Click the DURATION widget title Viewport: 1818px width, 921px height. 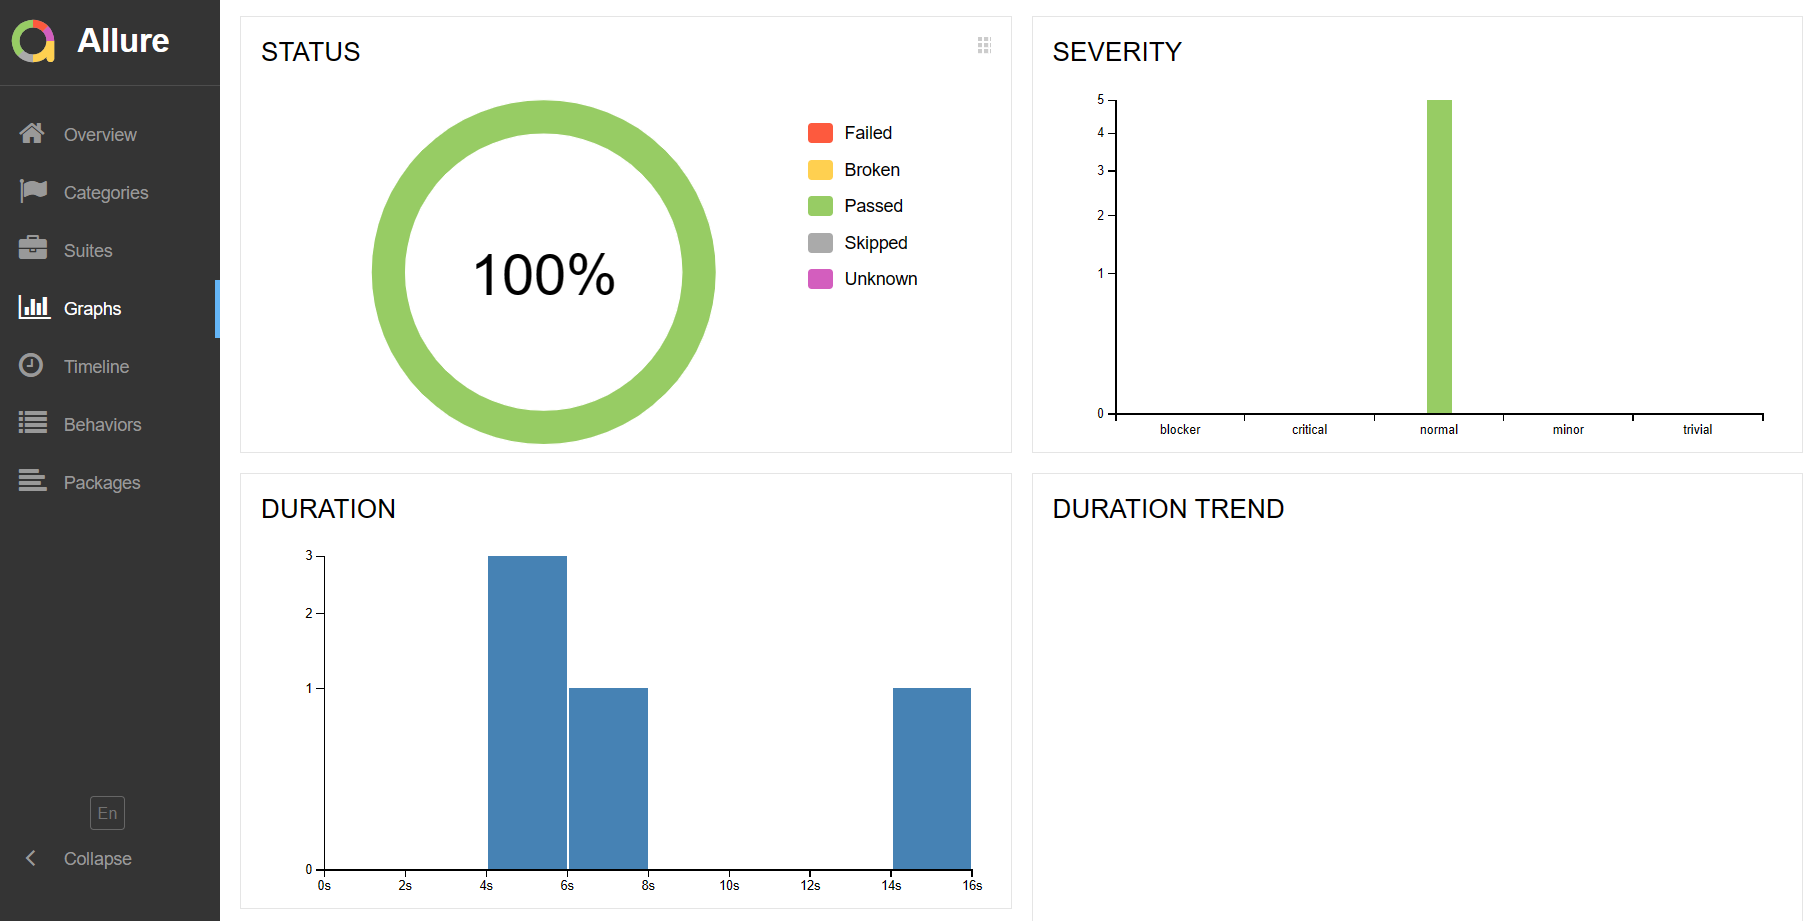tap(328, 509)
